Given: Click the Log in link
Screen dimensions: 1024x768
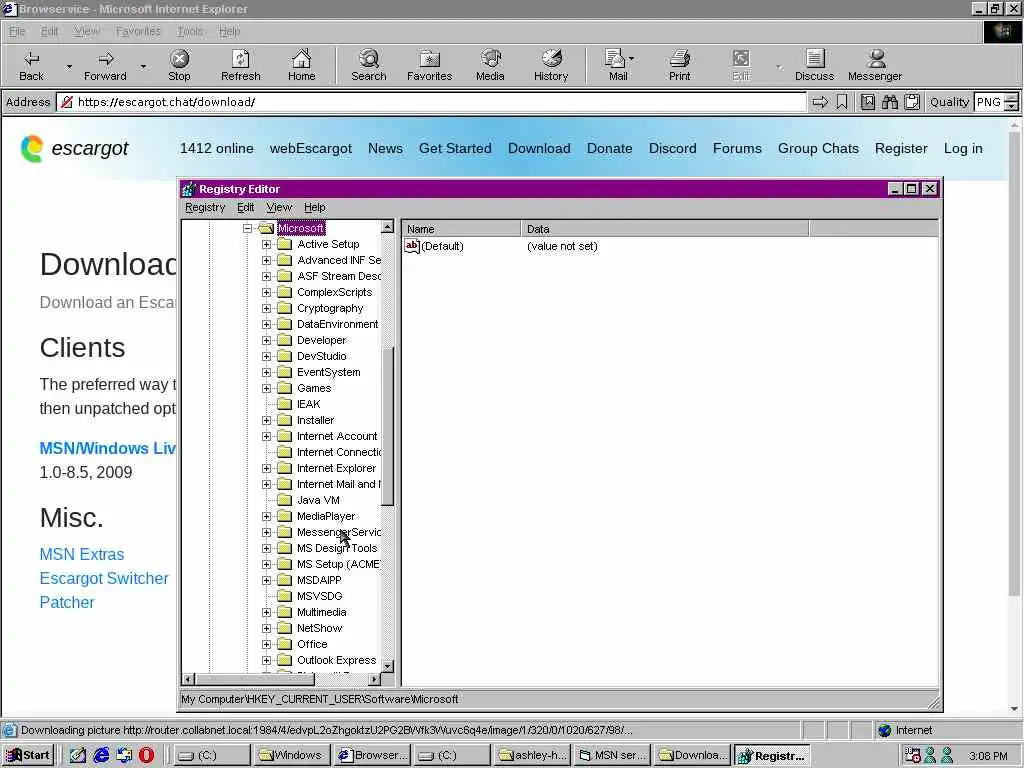Looking at the screenshot, I should click(963, 148).
